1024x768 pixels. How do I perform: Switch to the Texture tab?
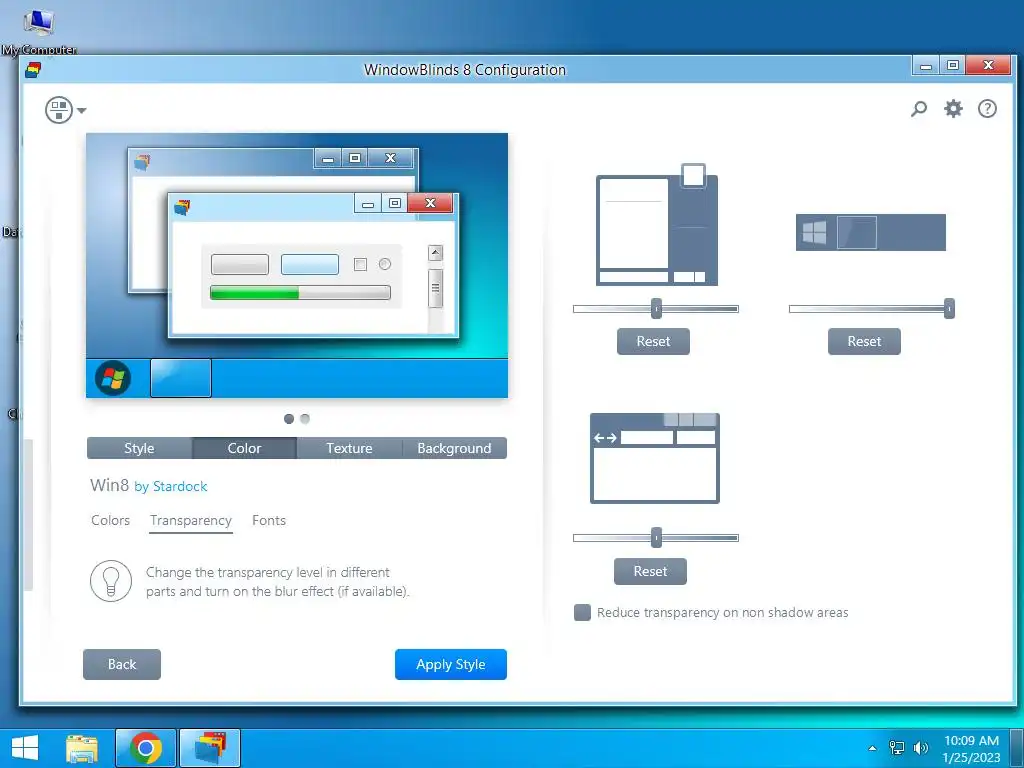tap(349, 448)
